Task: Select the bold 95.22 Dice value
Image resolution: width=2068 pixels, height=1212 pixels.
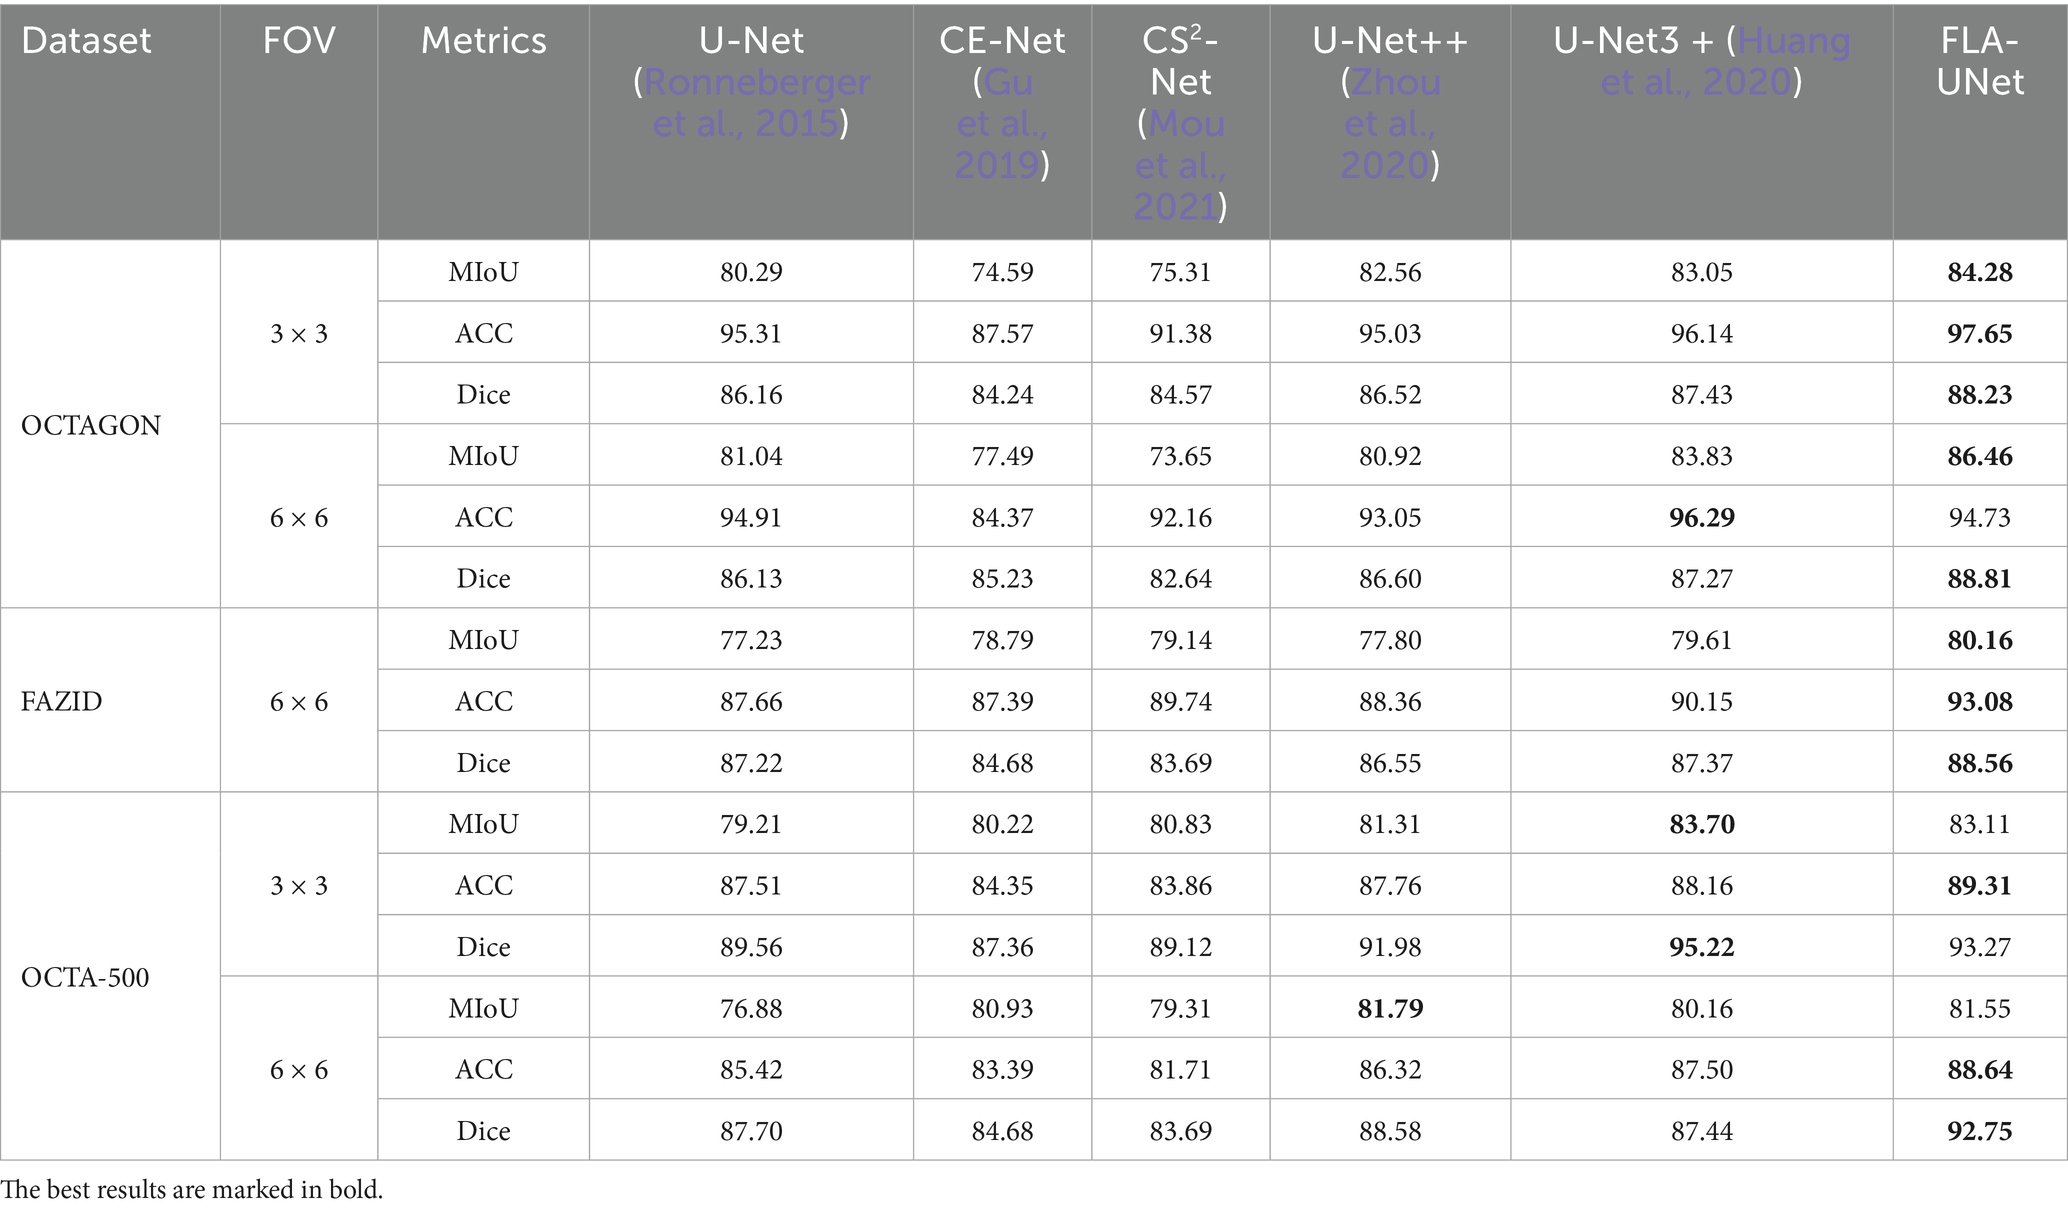Action: [x=1702, y=947]
